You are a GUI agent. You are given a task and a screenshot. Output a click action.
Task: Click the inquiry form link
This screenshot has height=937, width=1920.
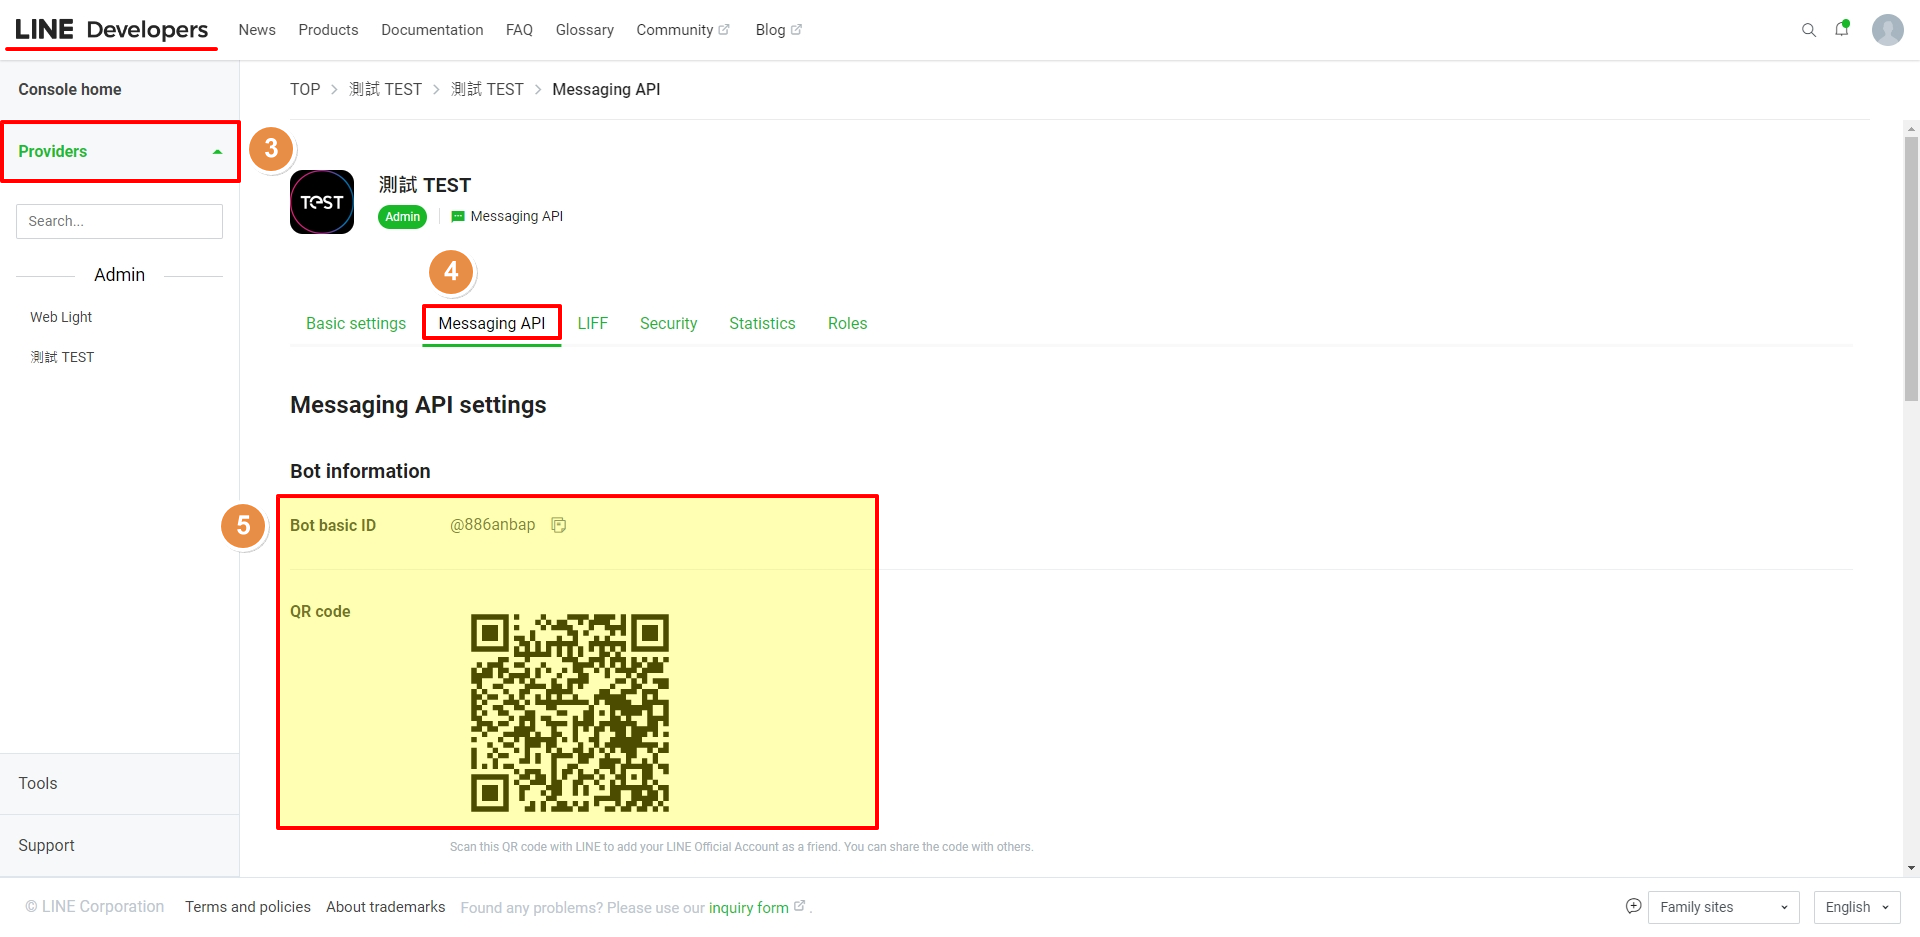tap(749, 908)
